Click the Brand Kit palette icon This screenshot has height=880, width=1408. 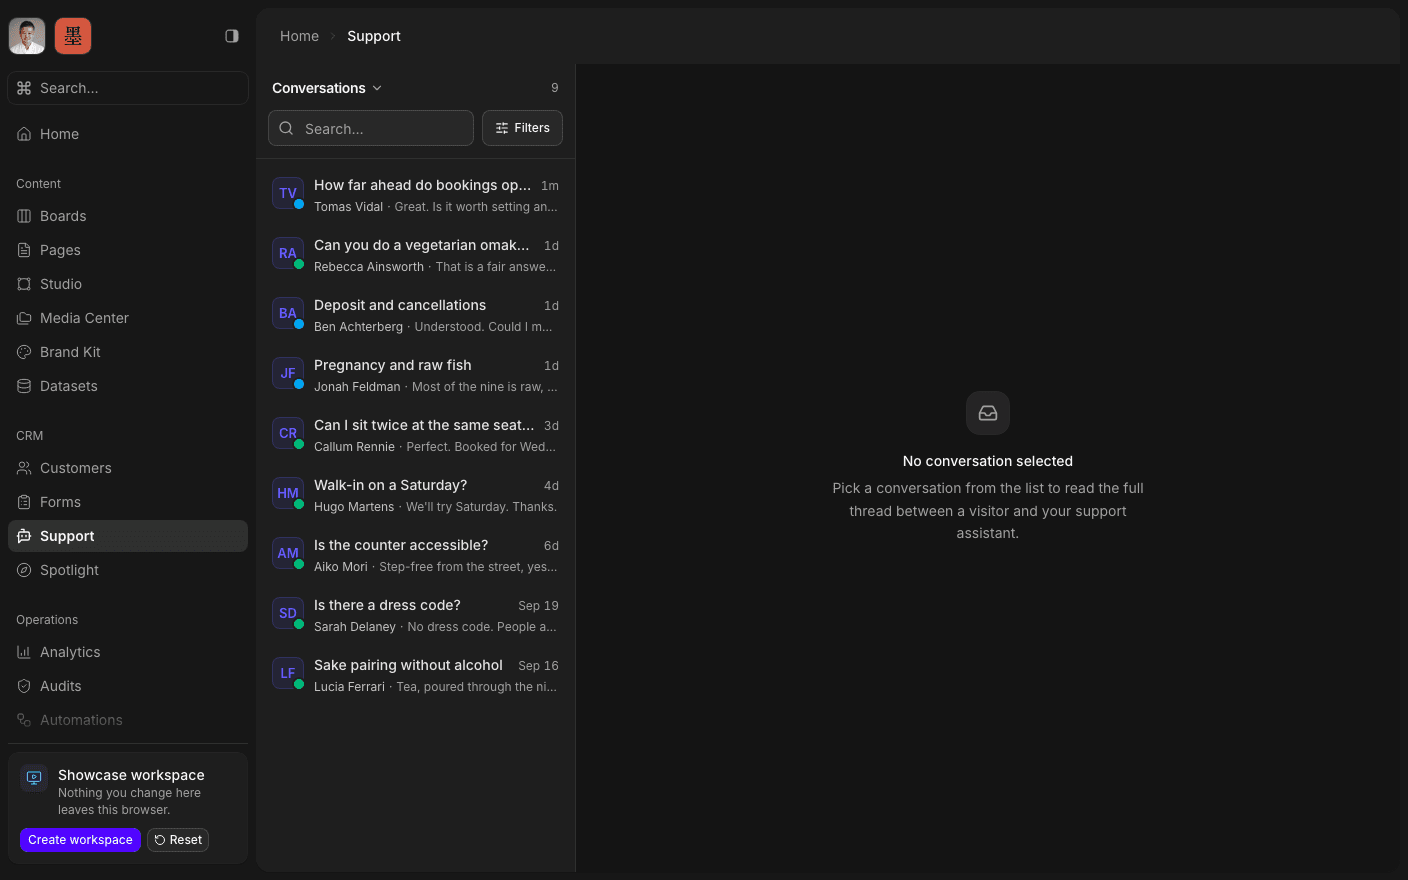[24, 352]
